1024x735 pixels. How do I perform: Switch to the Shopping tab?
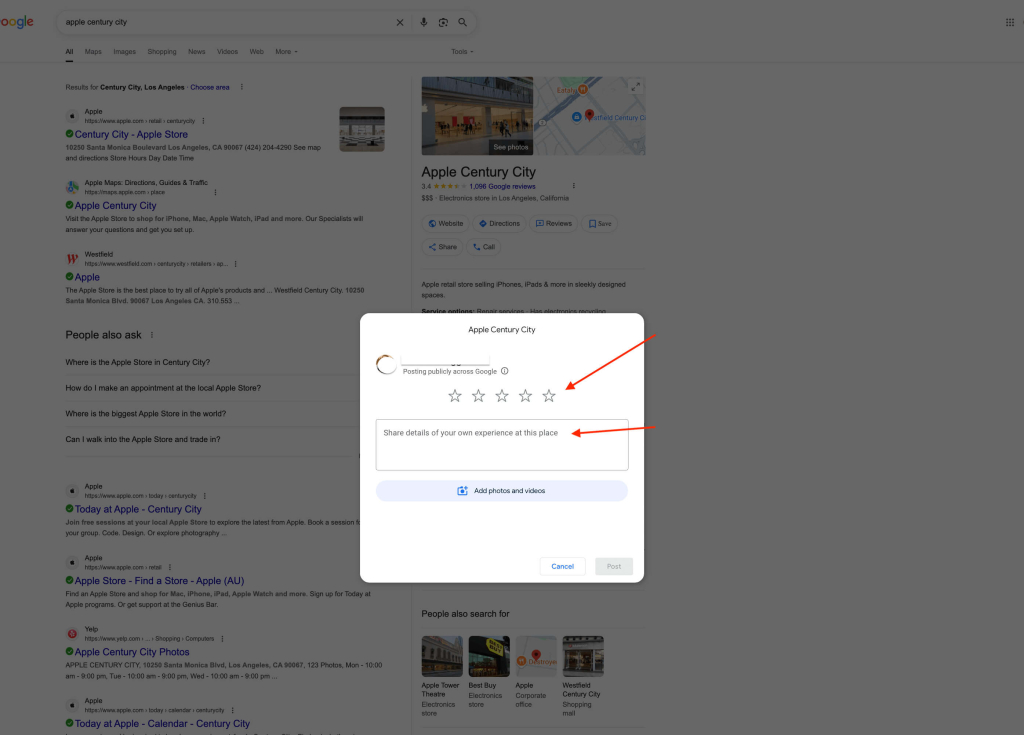click(161, 52)
